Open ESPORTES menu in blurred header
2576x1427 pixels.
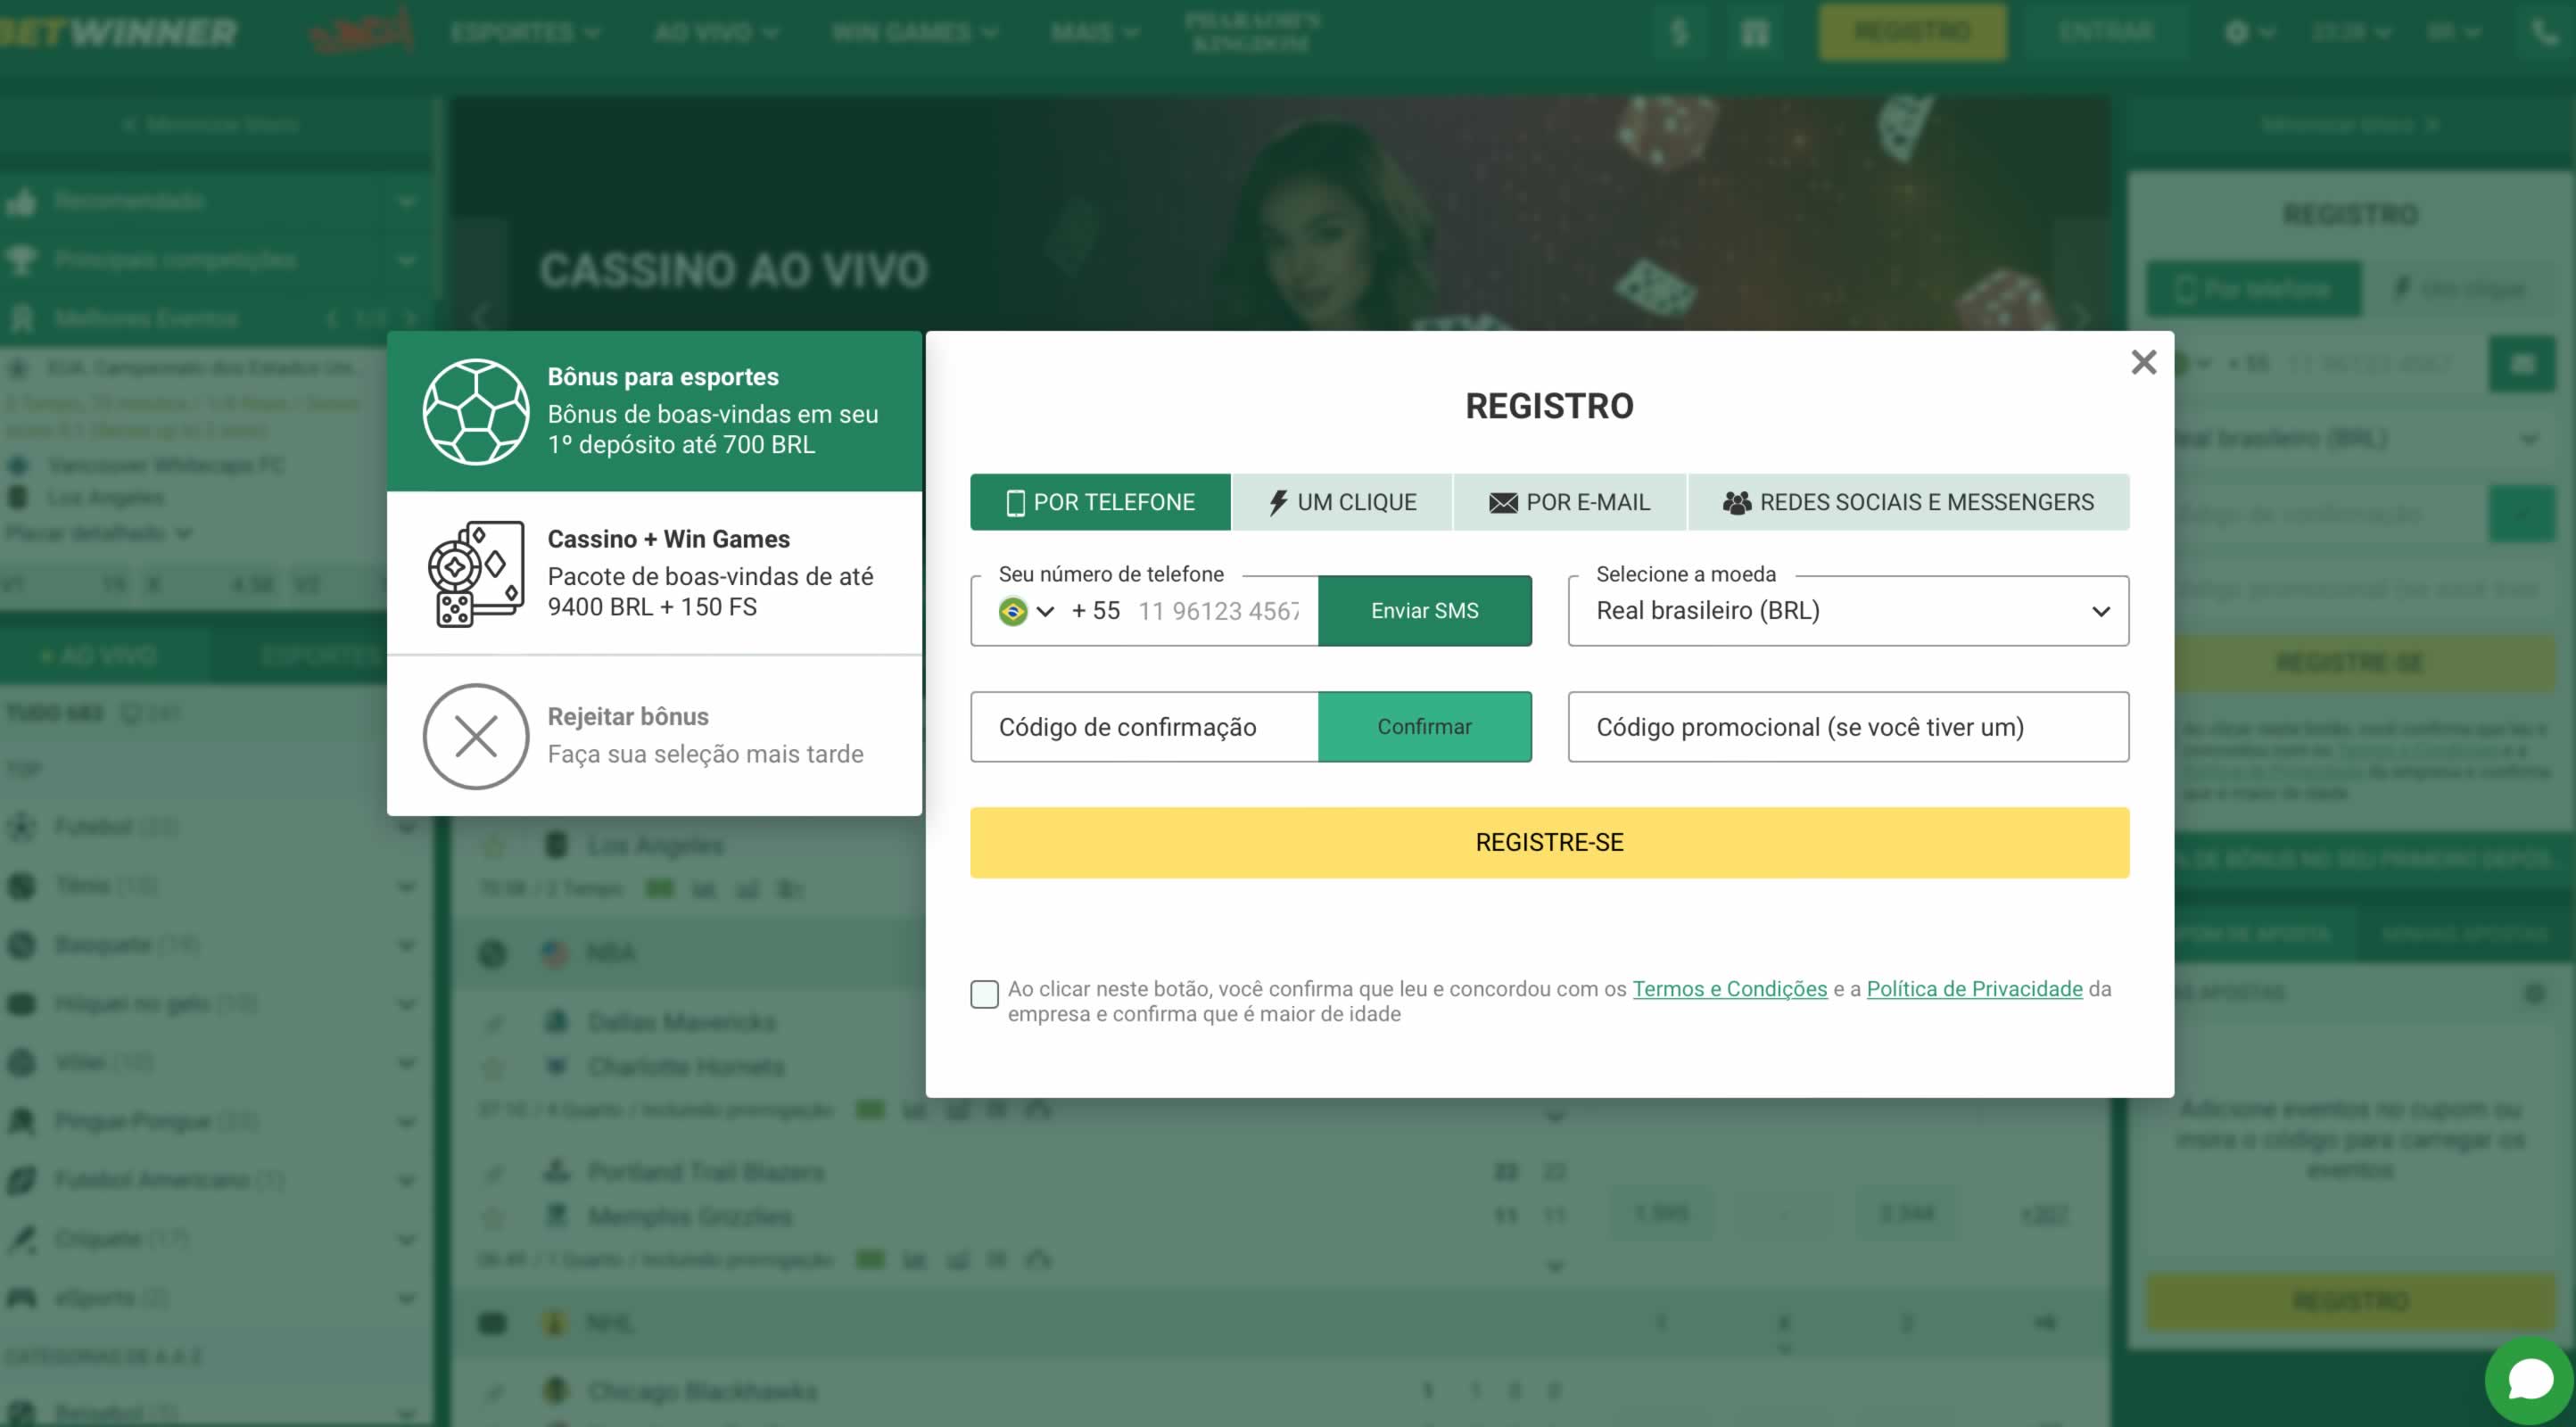(525, 32)
